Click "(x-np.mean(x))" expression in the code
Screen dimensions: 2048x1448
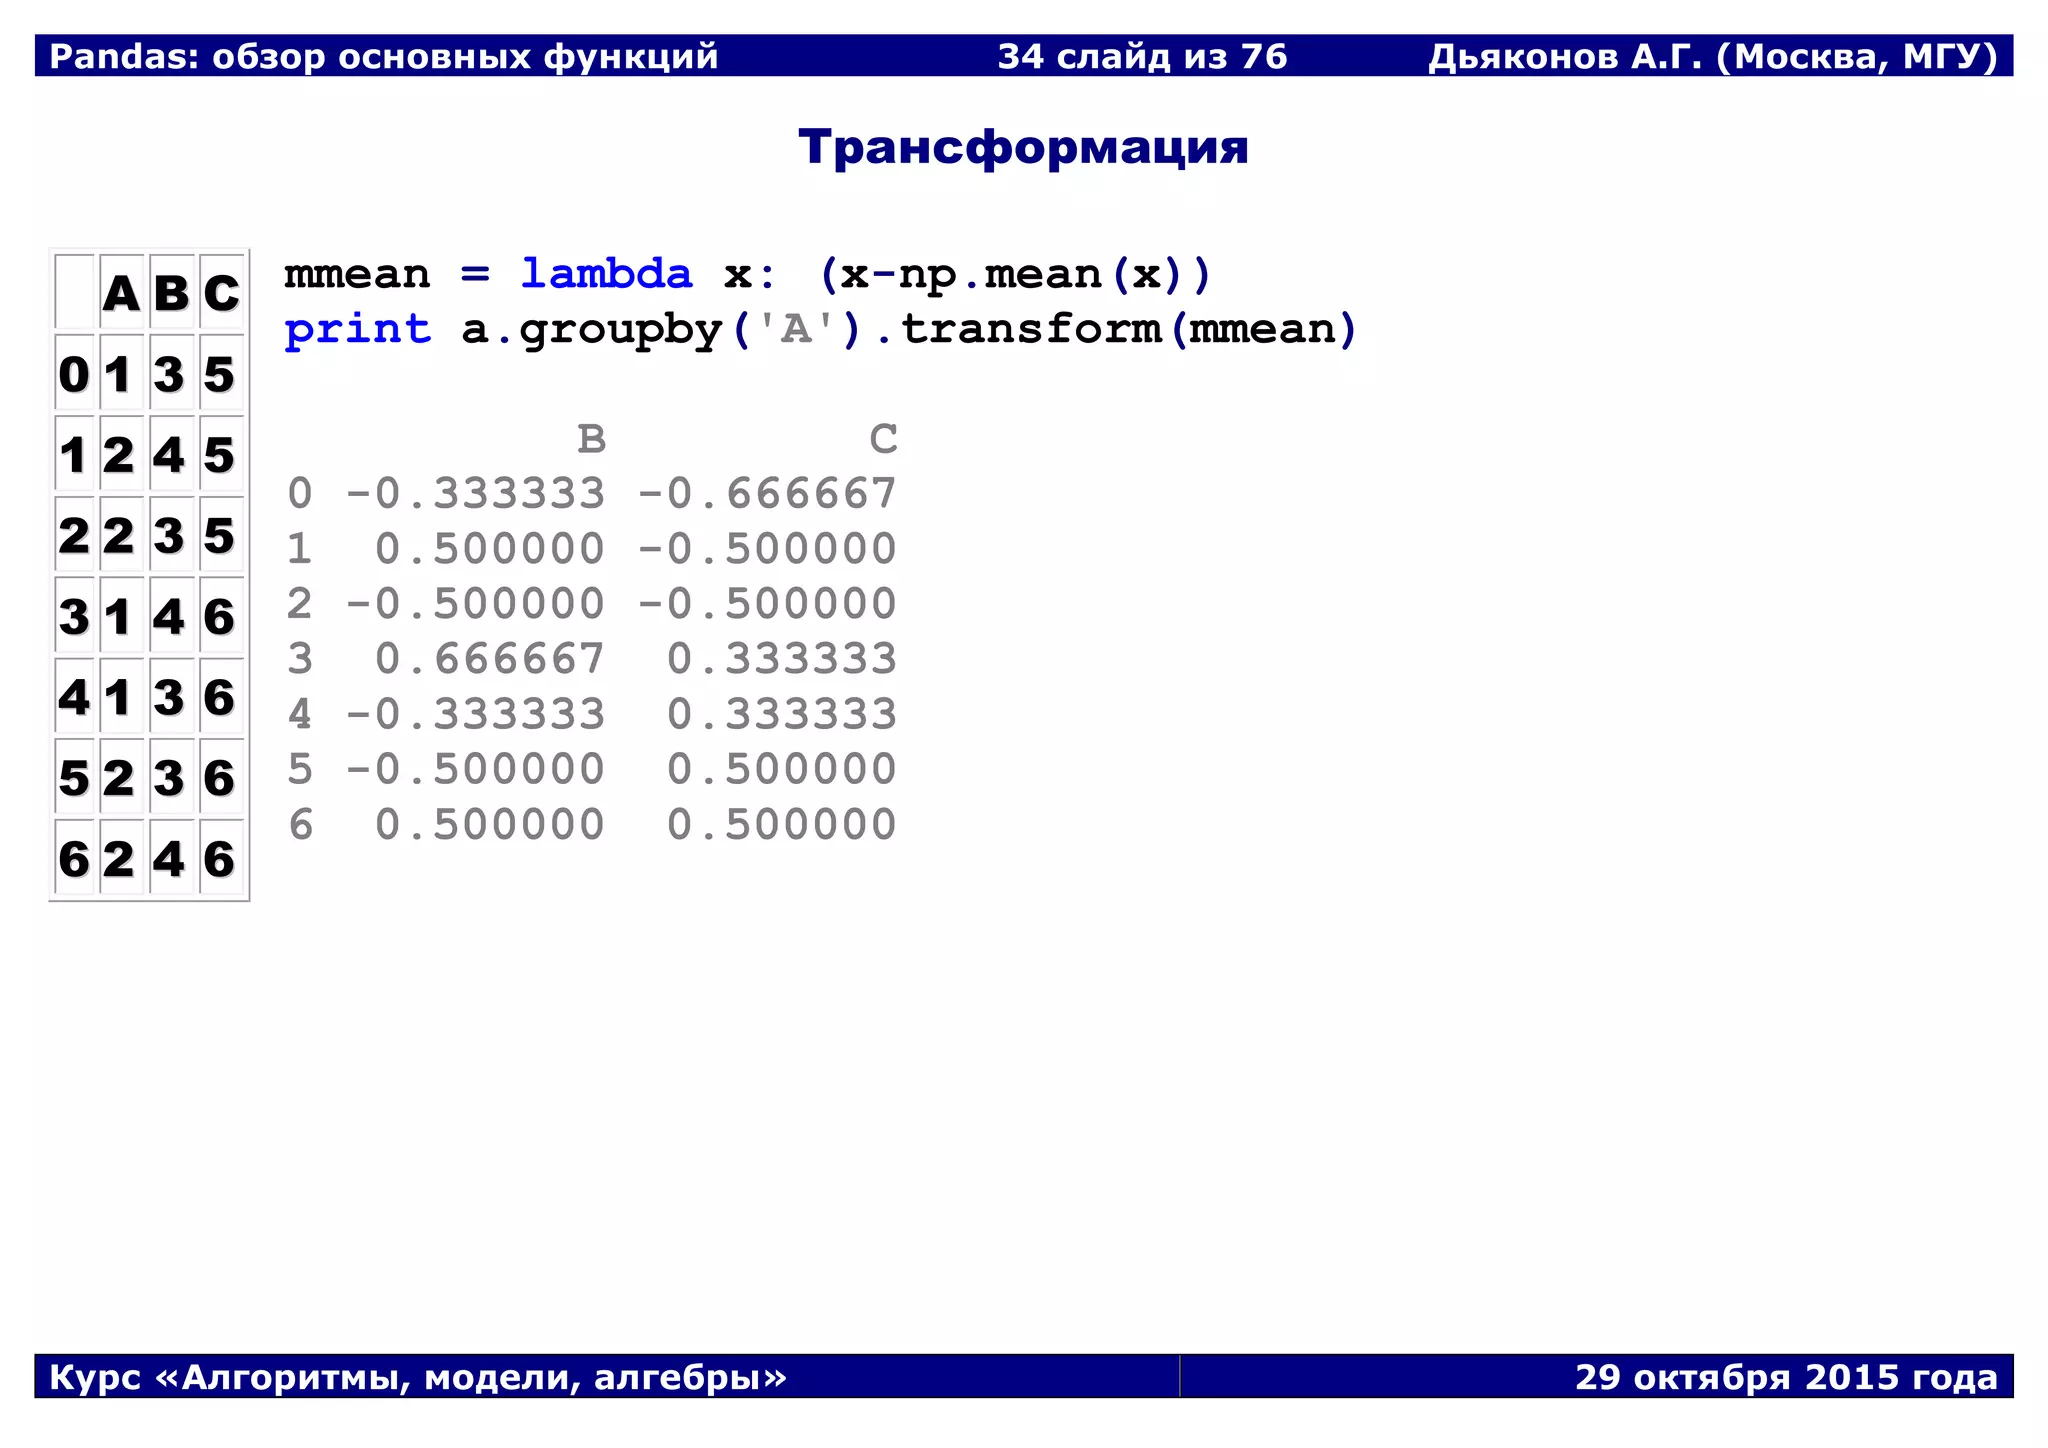tap(1015, 275)
